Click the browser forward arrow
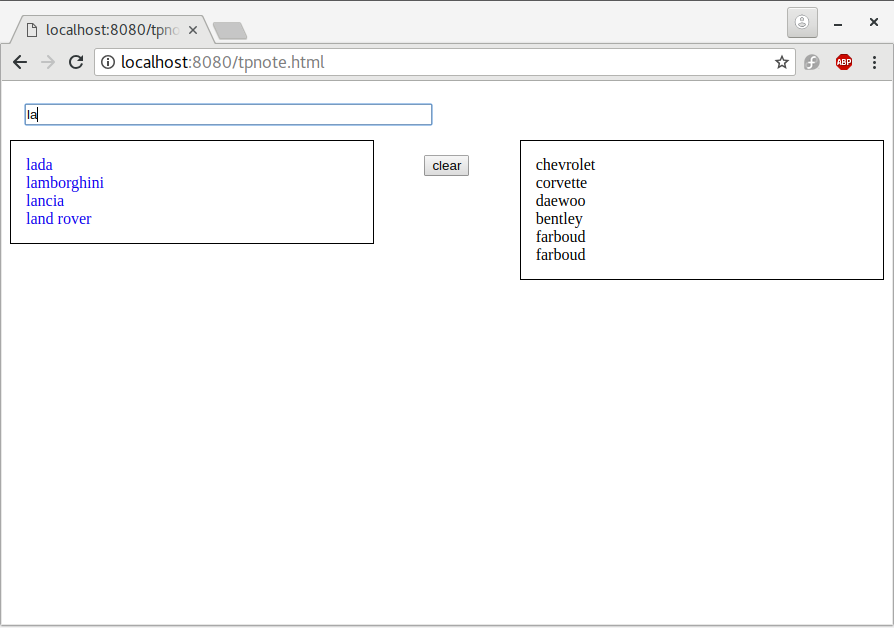Screen dimensions: 894x628 (48, 62)
